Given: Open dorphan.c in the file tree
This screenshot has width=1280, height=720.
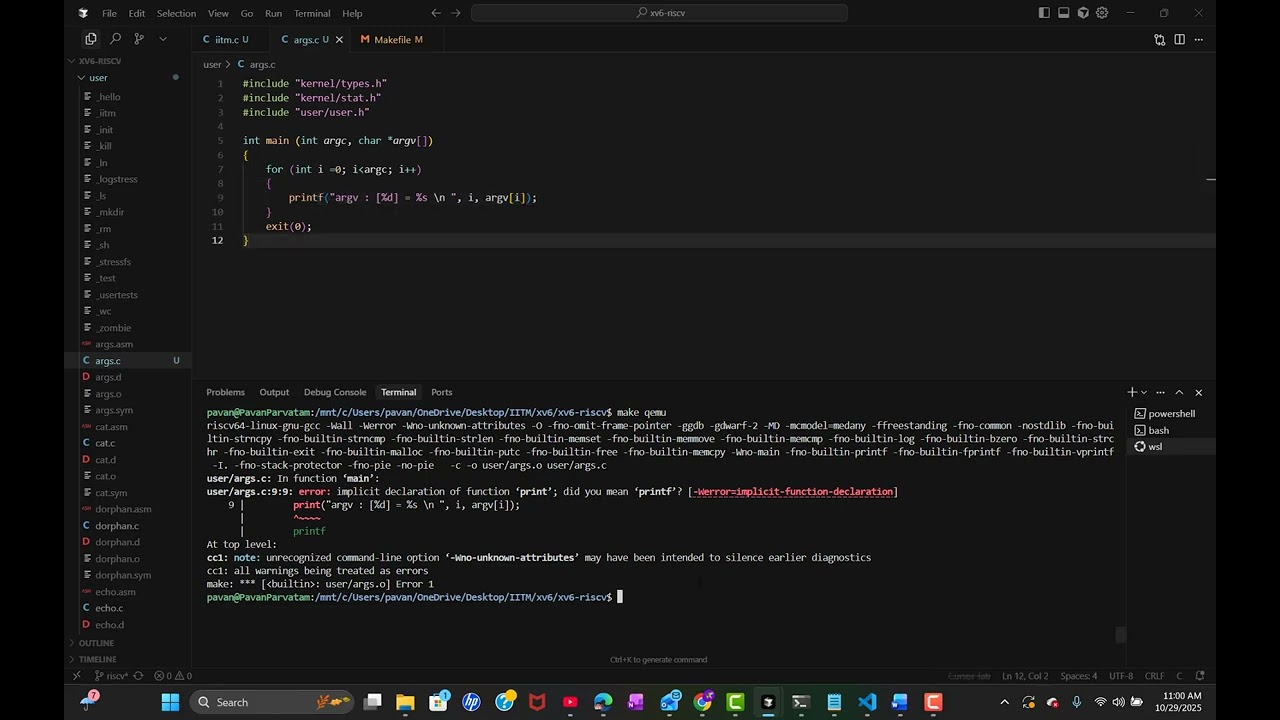Looking at the screenshot, I should coord(117,526).
